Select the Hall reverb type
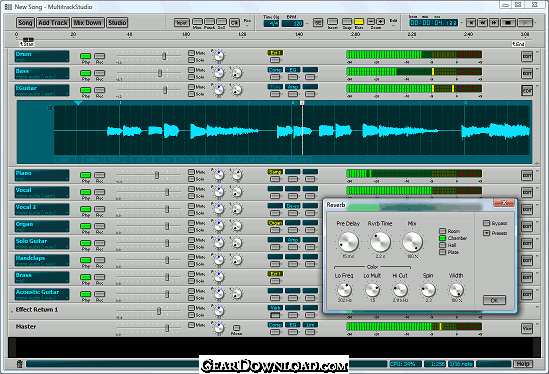The height and width of the screenshot is (374, 549). pyautogui.click(x=443, y=245)
